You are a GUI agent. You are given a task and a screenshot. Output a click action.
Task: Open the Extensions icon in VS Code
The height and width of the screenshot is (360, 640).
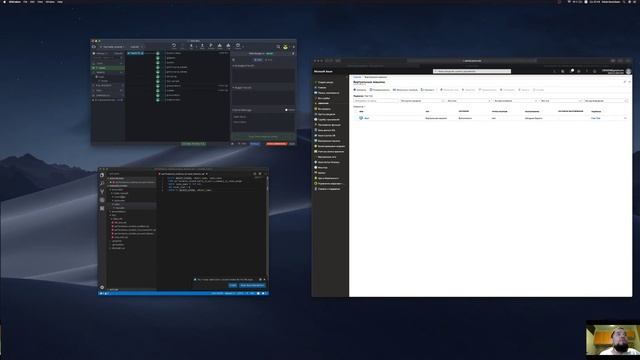pos(102,208)
